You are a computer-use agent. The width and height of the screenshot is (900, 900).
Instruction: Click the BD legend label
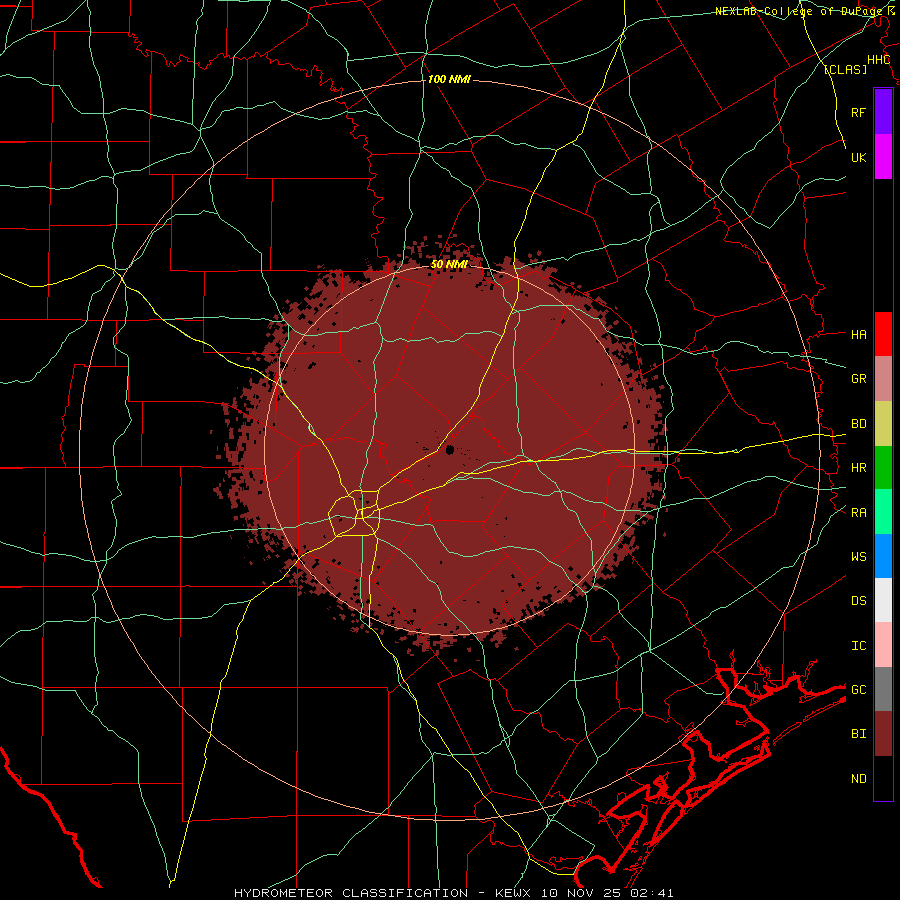[x=858, y=424]
